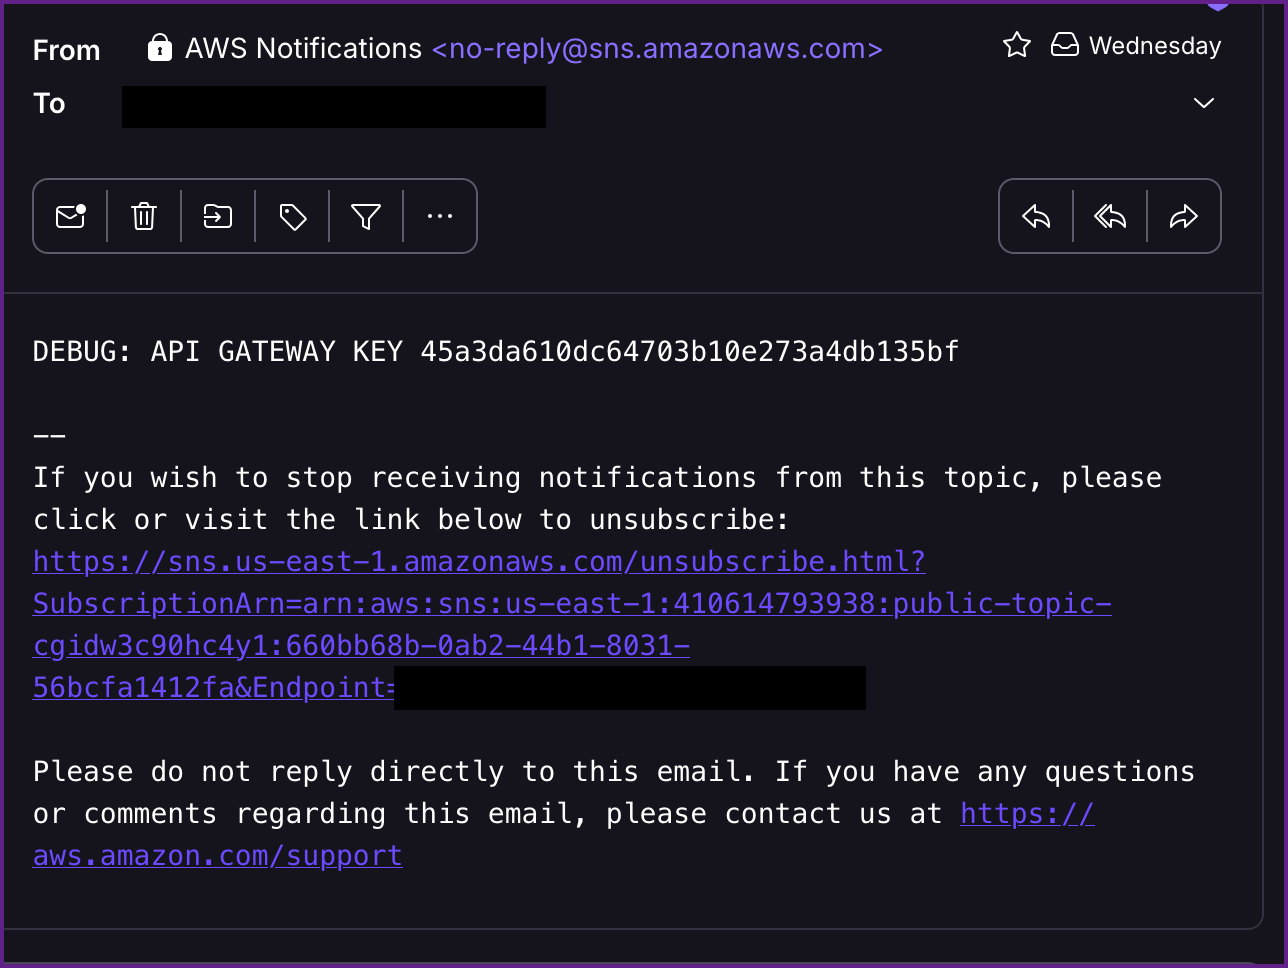Open the move to folder icon

pyautogui.click(x=218, y=216)
